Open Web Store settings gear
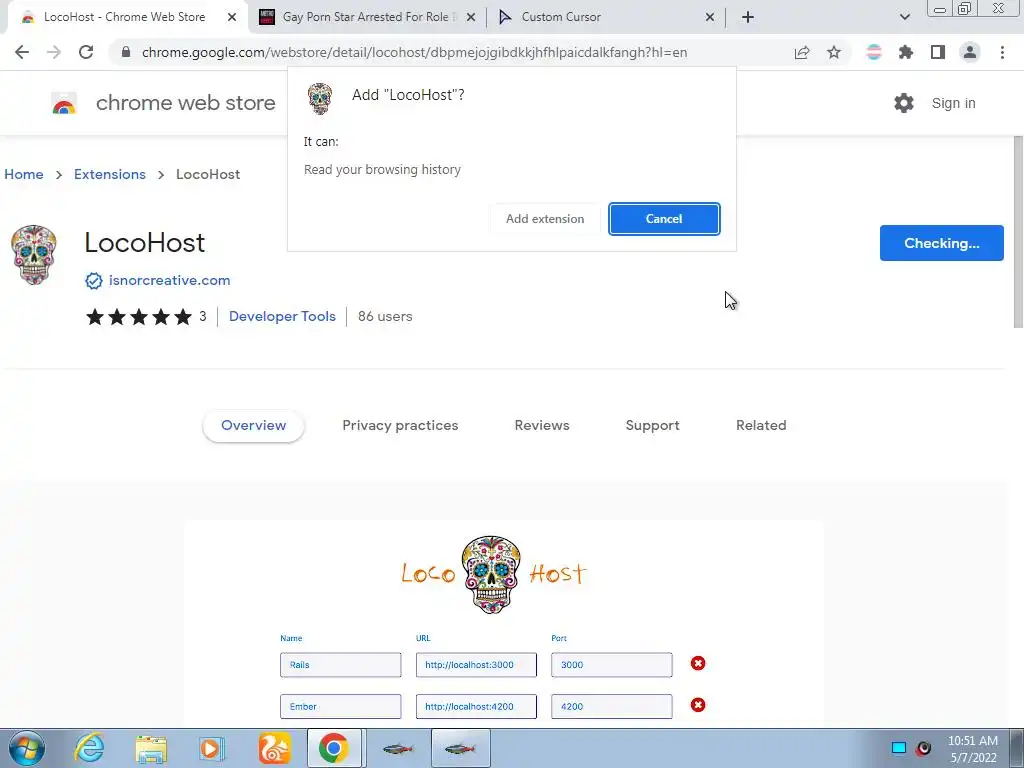This screenshot has width=1024, height=768. click(x=904, y=103)
